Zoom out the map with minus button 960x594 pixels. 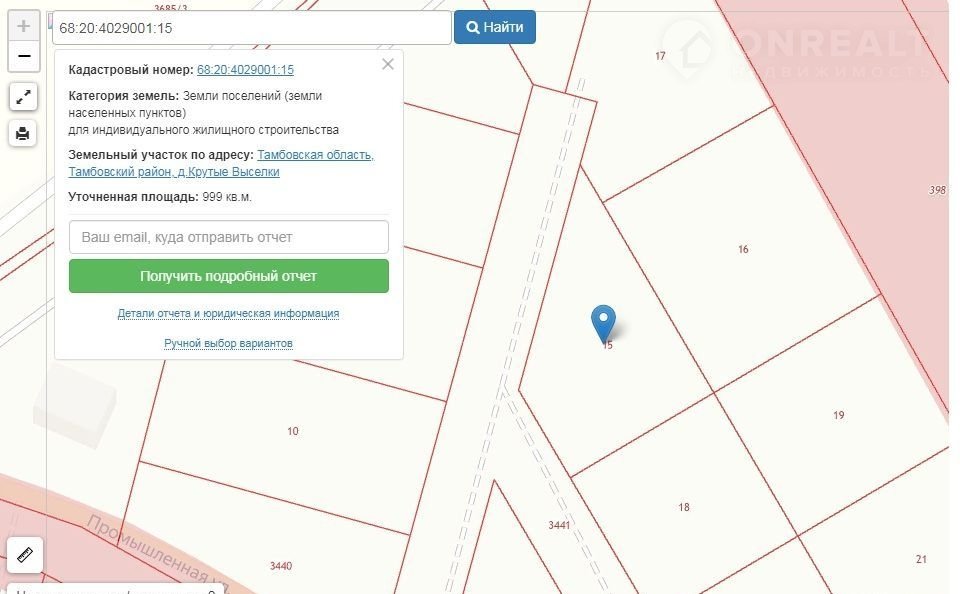click(x=24, y=56)
